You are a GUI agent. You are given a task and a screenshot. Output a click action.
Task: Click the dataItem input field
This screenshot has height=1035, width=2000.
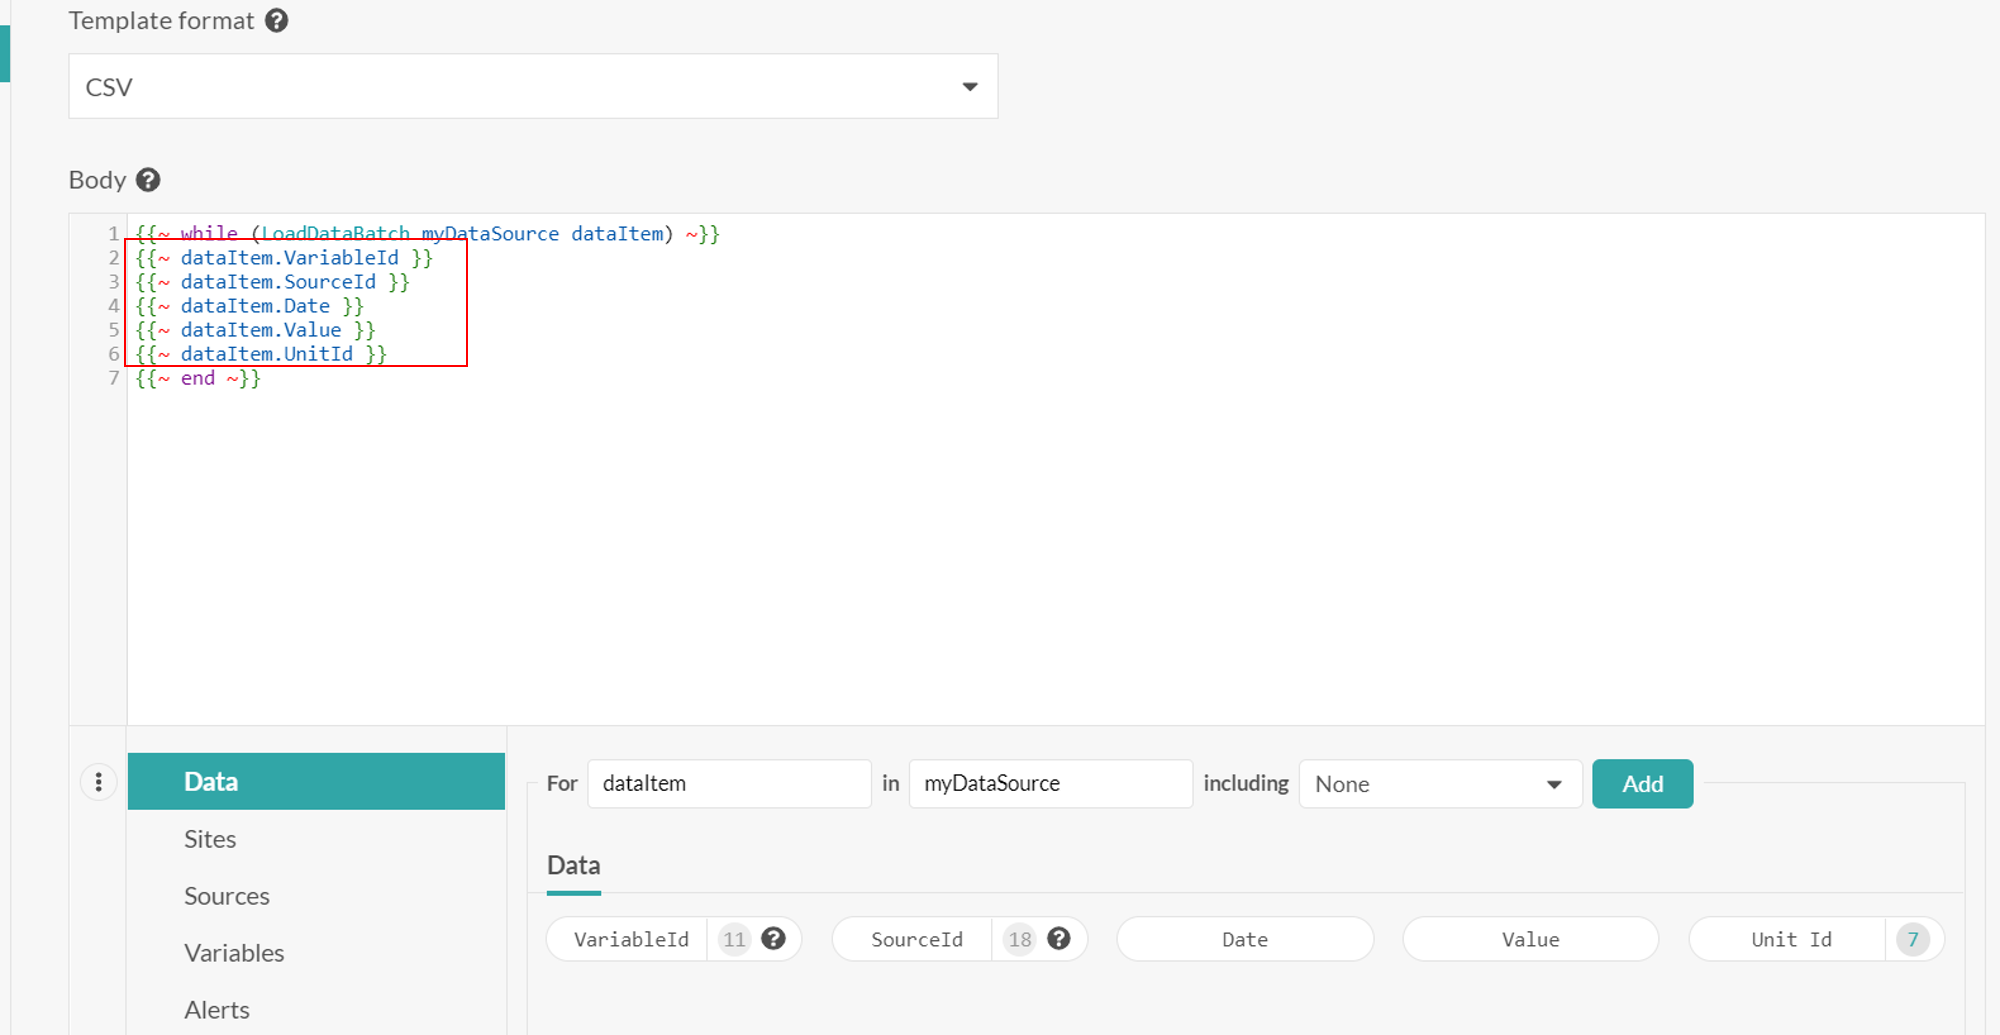pyautogui.click(x=729, y=784)
